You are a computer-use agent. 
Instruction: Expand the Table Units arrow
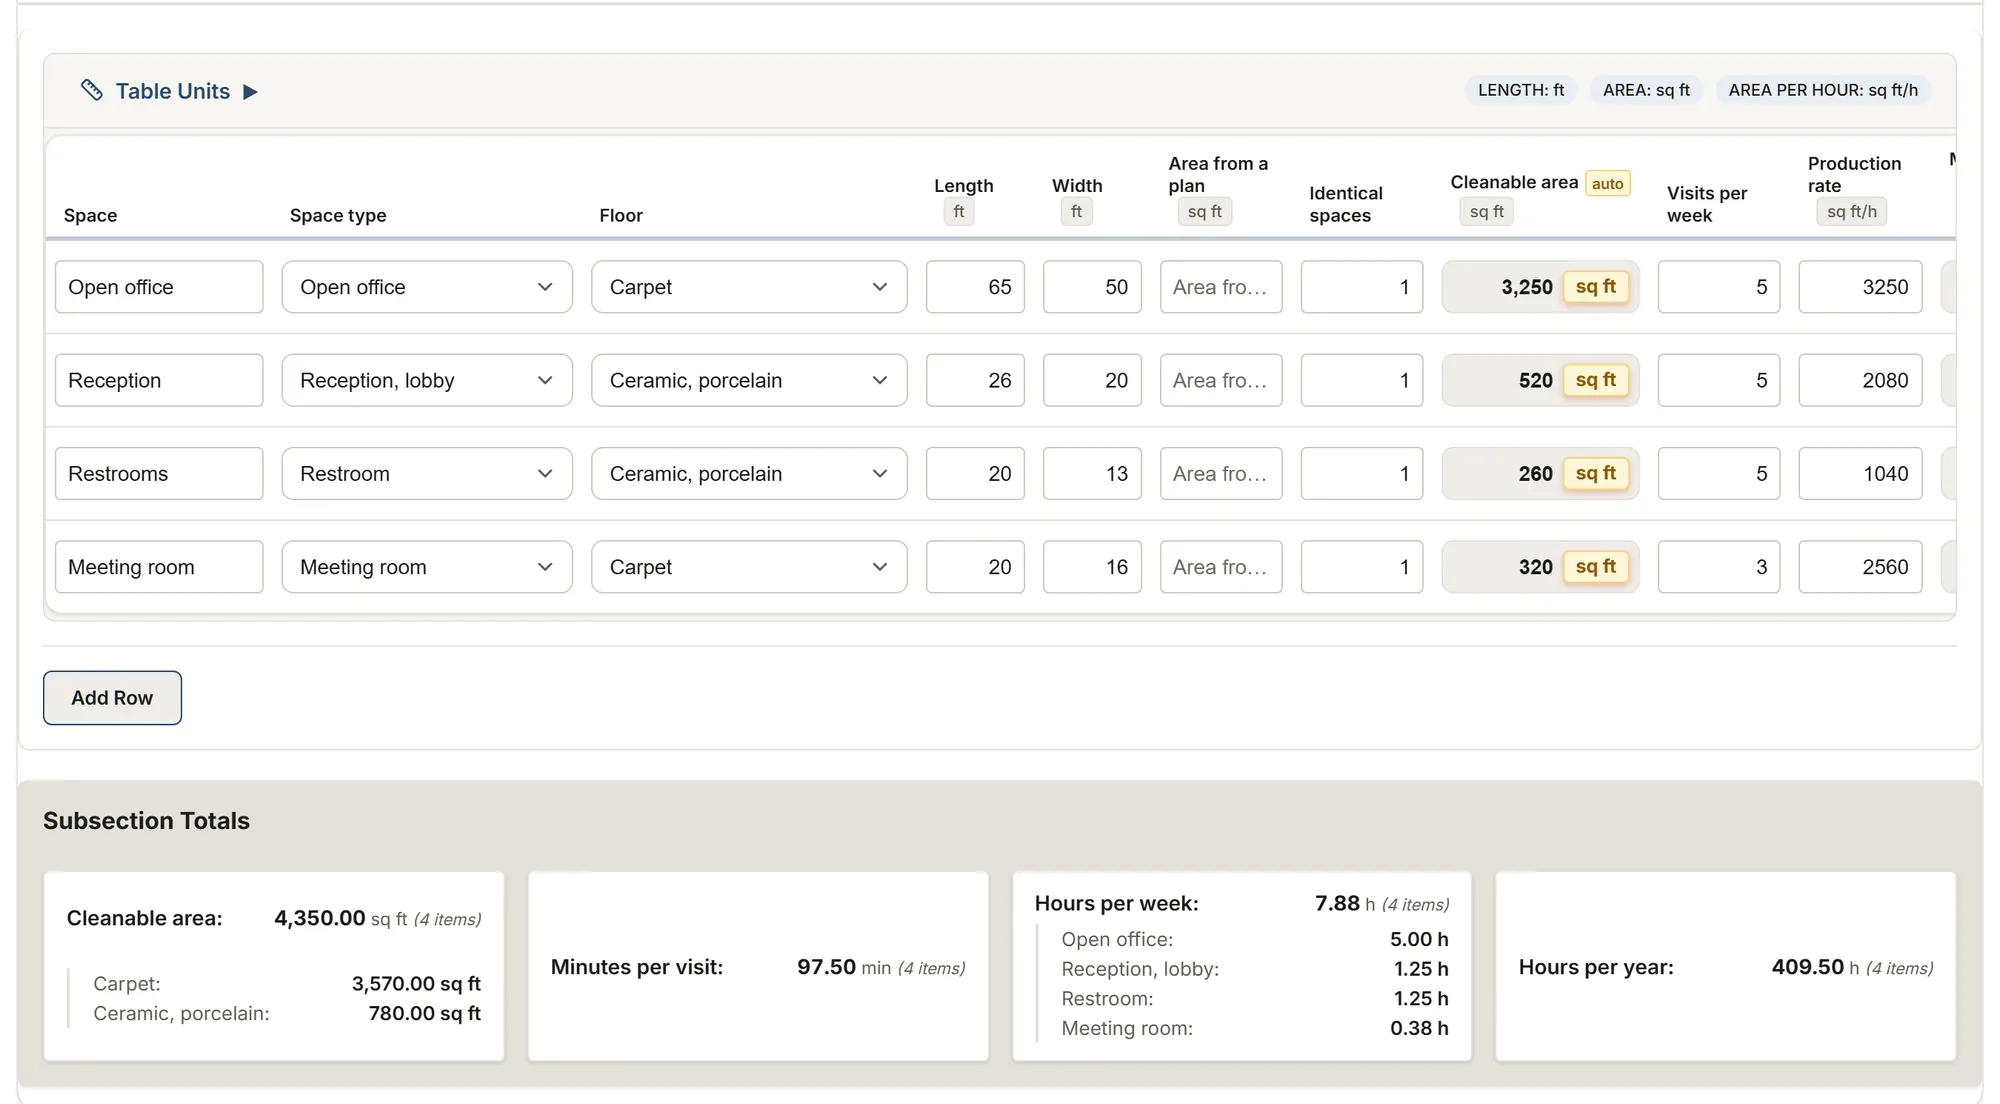(x=251, y=92)
